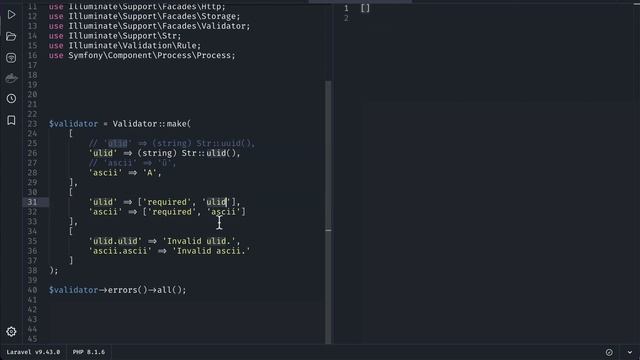Click 'Invalid ascii.' message string
This screenshot has width=640, height=360.
coord(211,251)
